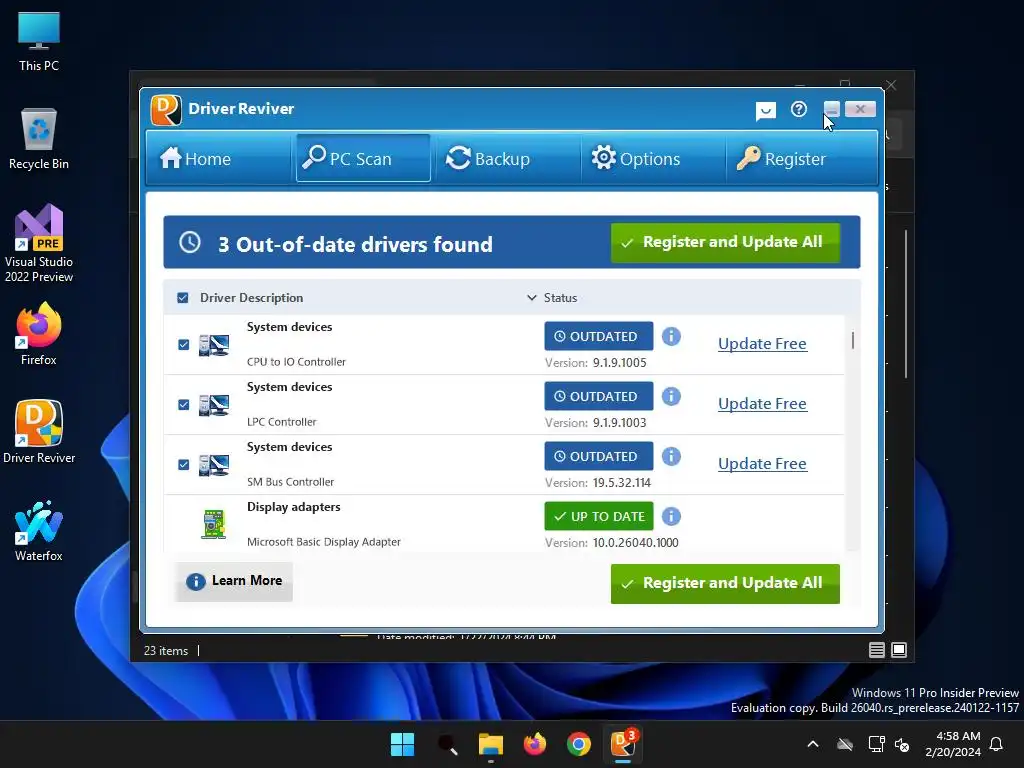This screenshot has height=768, width=1024.
Task: Click the Display adapters device icon
Action: pos(214,524)
